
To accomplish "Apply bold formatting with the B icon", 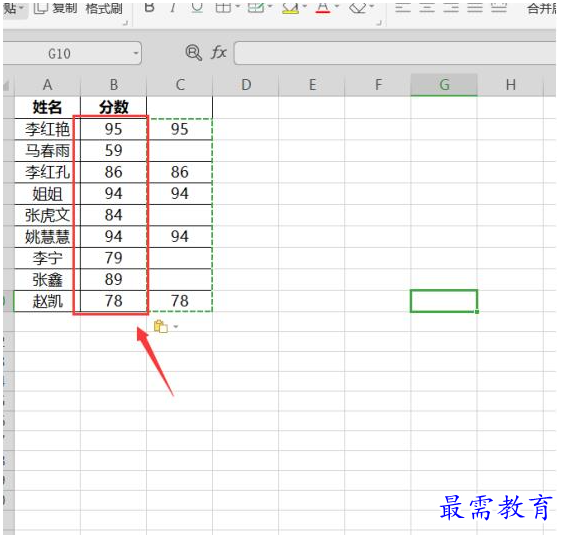I will [150, 8].
